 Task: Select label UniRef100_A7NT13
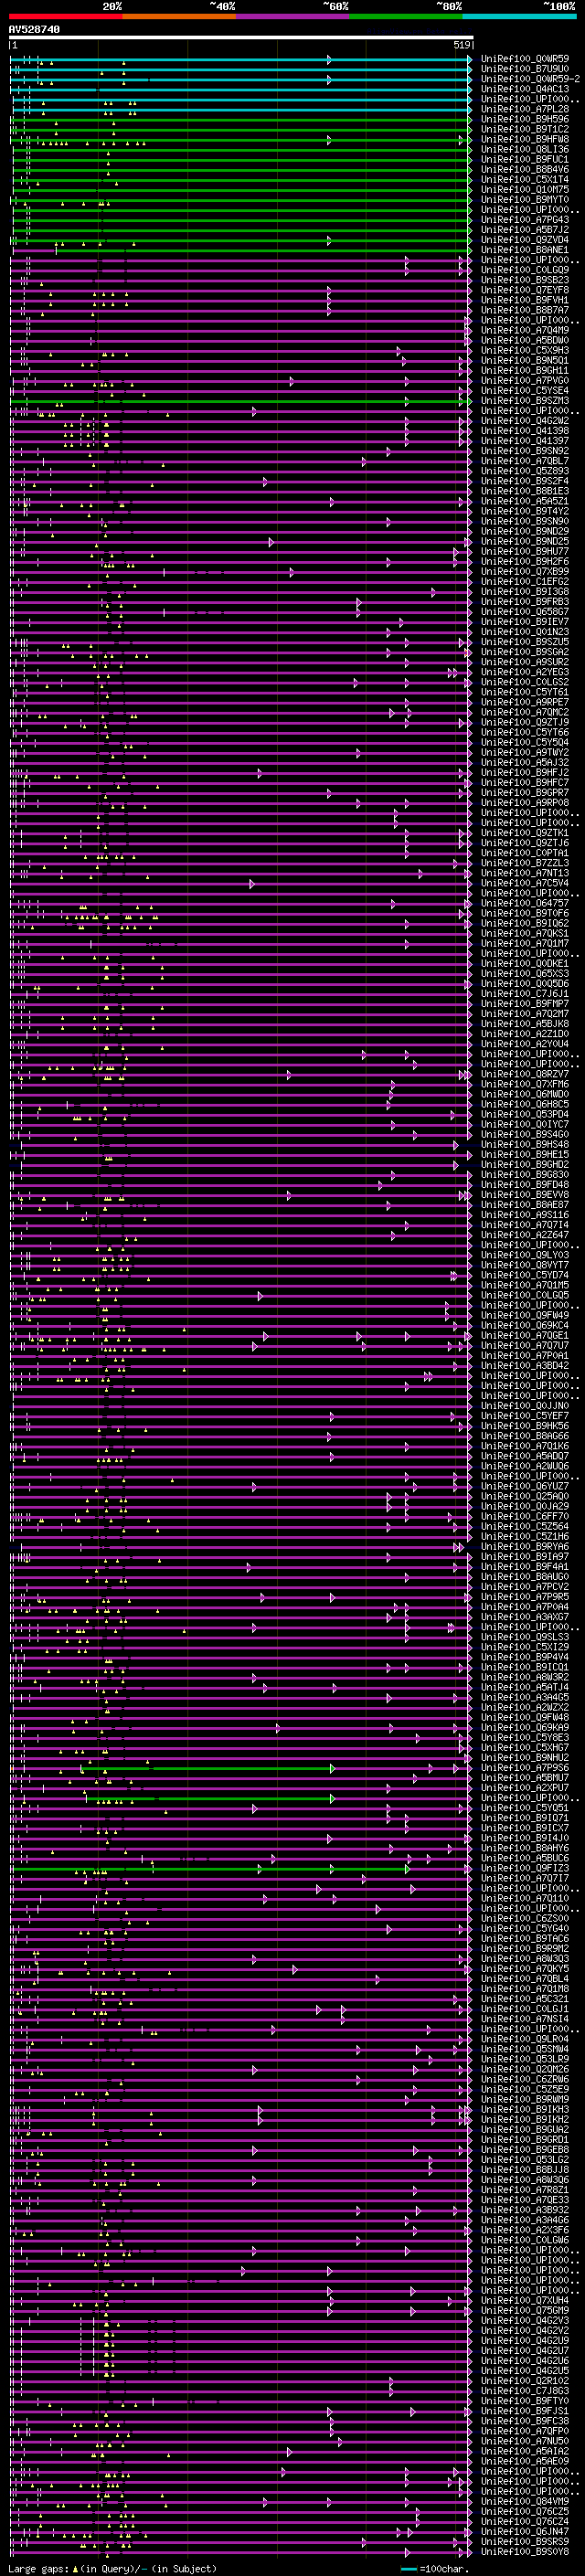[525, 873]
